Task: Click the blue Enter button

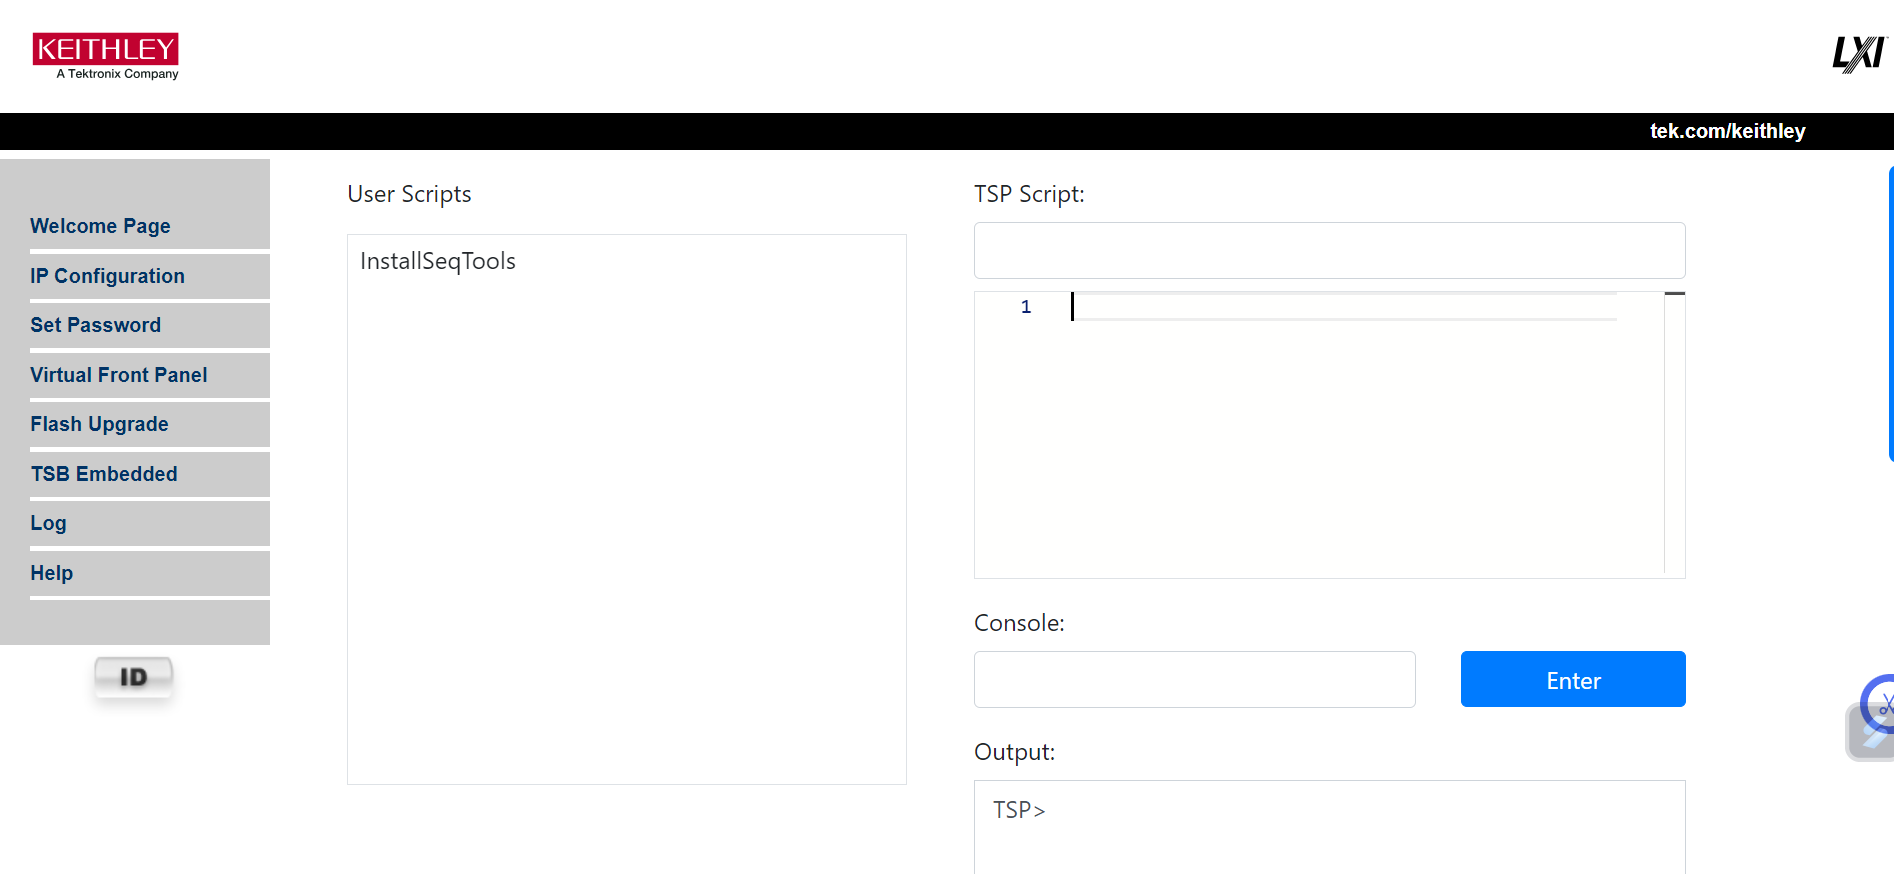Action: [x=1573, y=680]
